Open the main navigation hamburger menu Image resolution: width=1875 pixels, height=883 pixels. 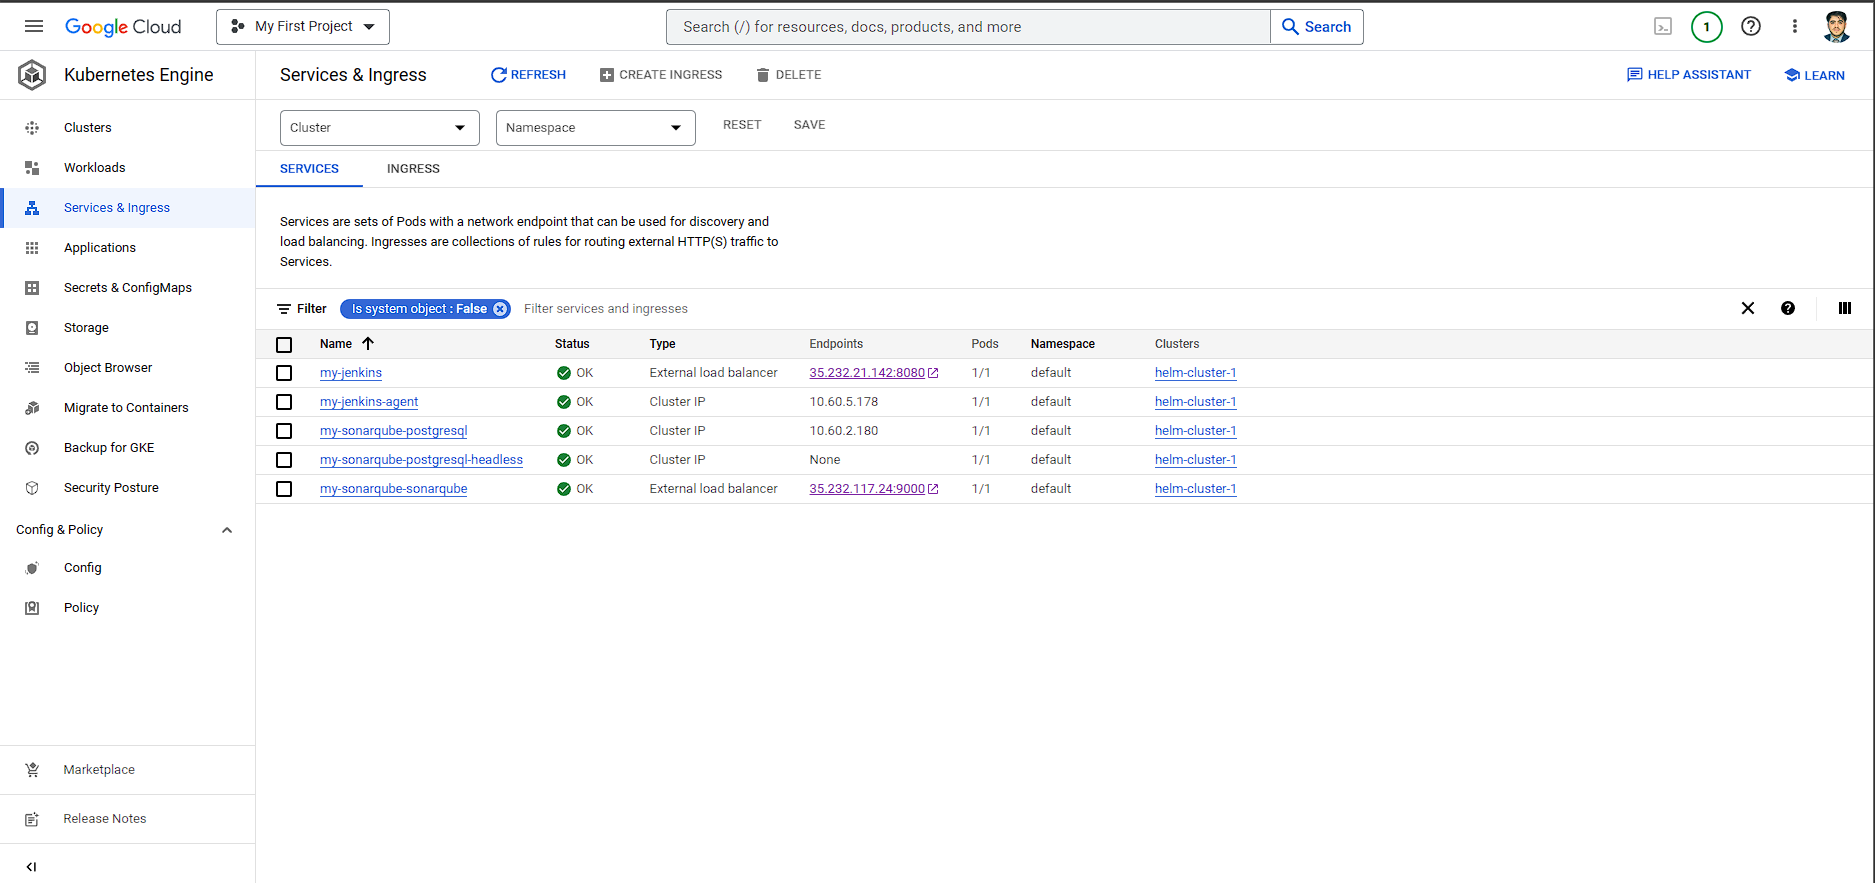[x=34, y=26]
